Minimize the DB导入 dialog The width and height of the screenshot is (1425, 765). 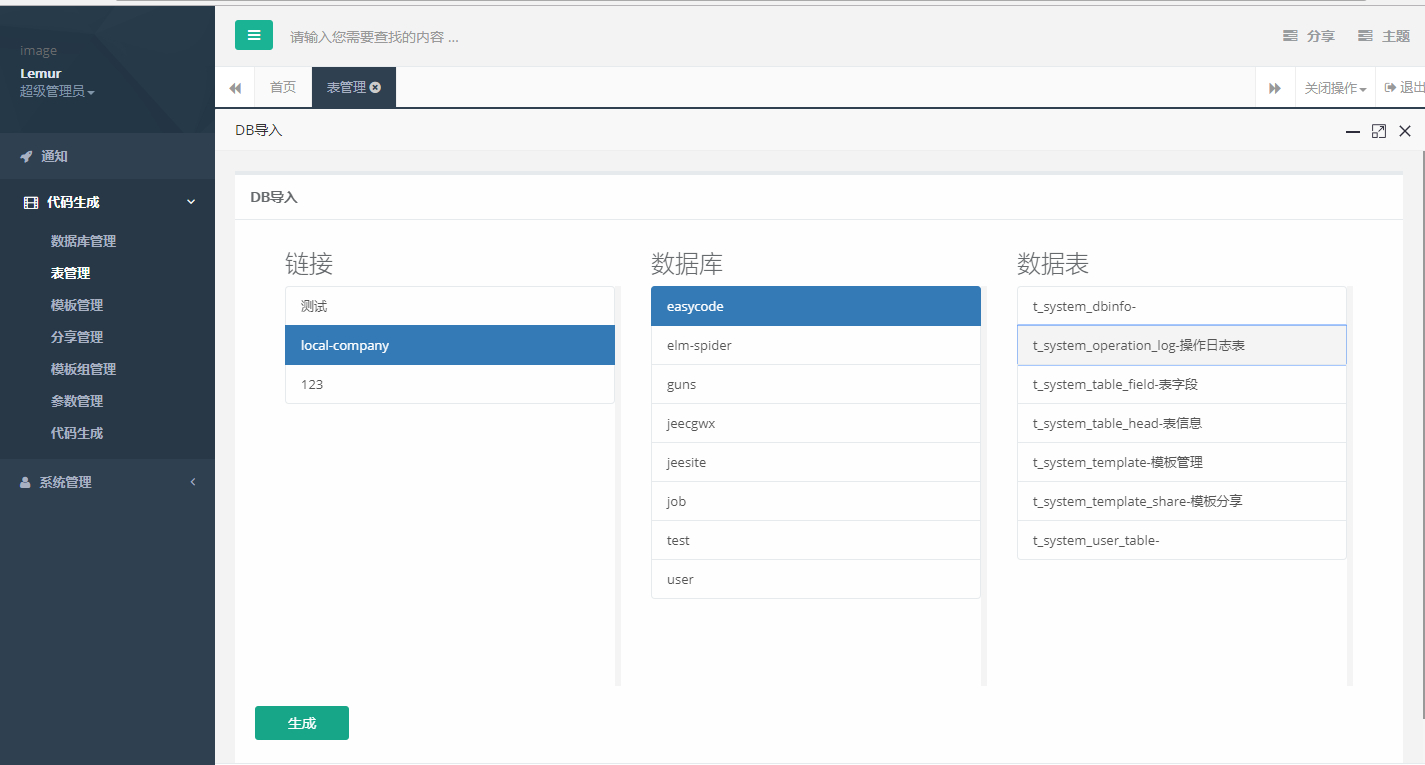pos(1353,131)
